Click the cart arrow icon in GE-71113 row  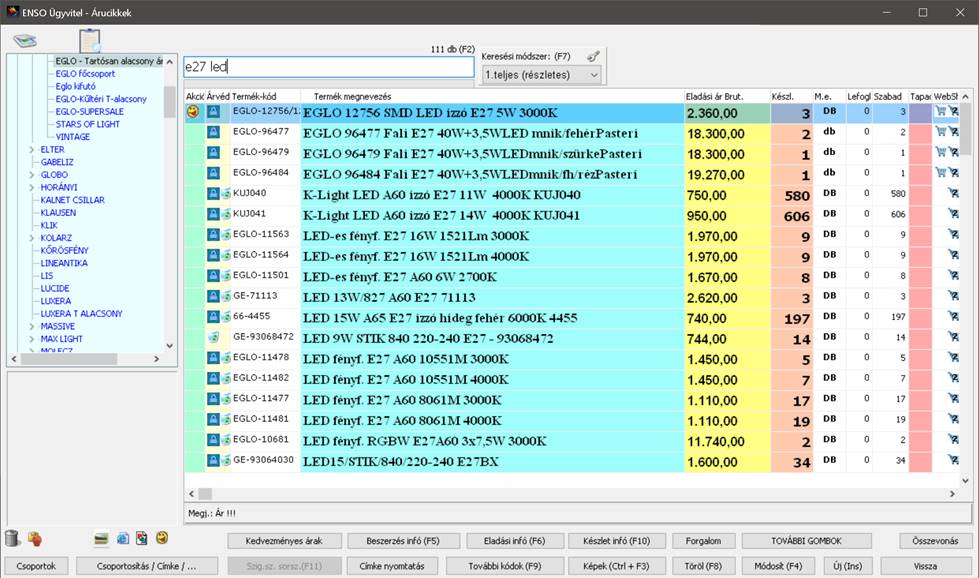953,296
